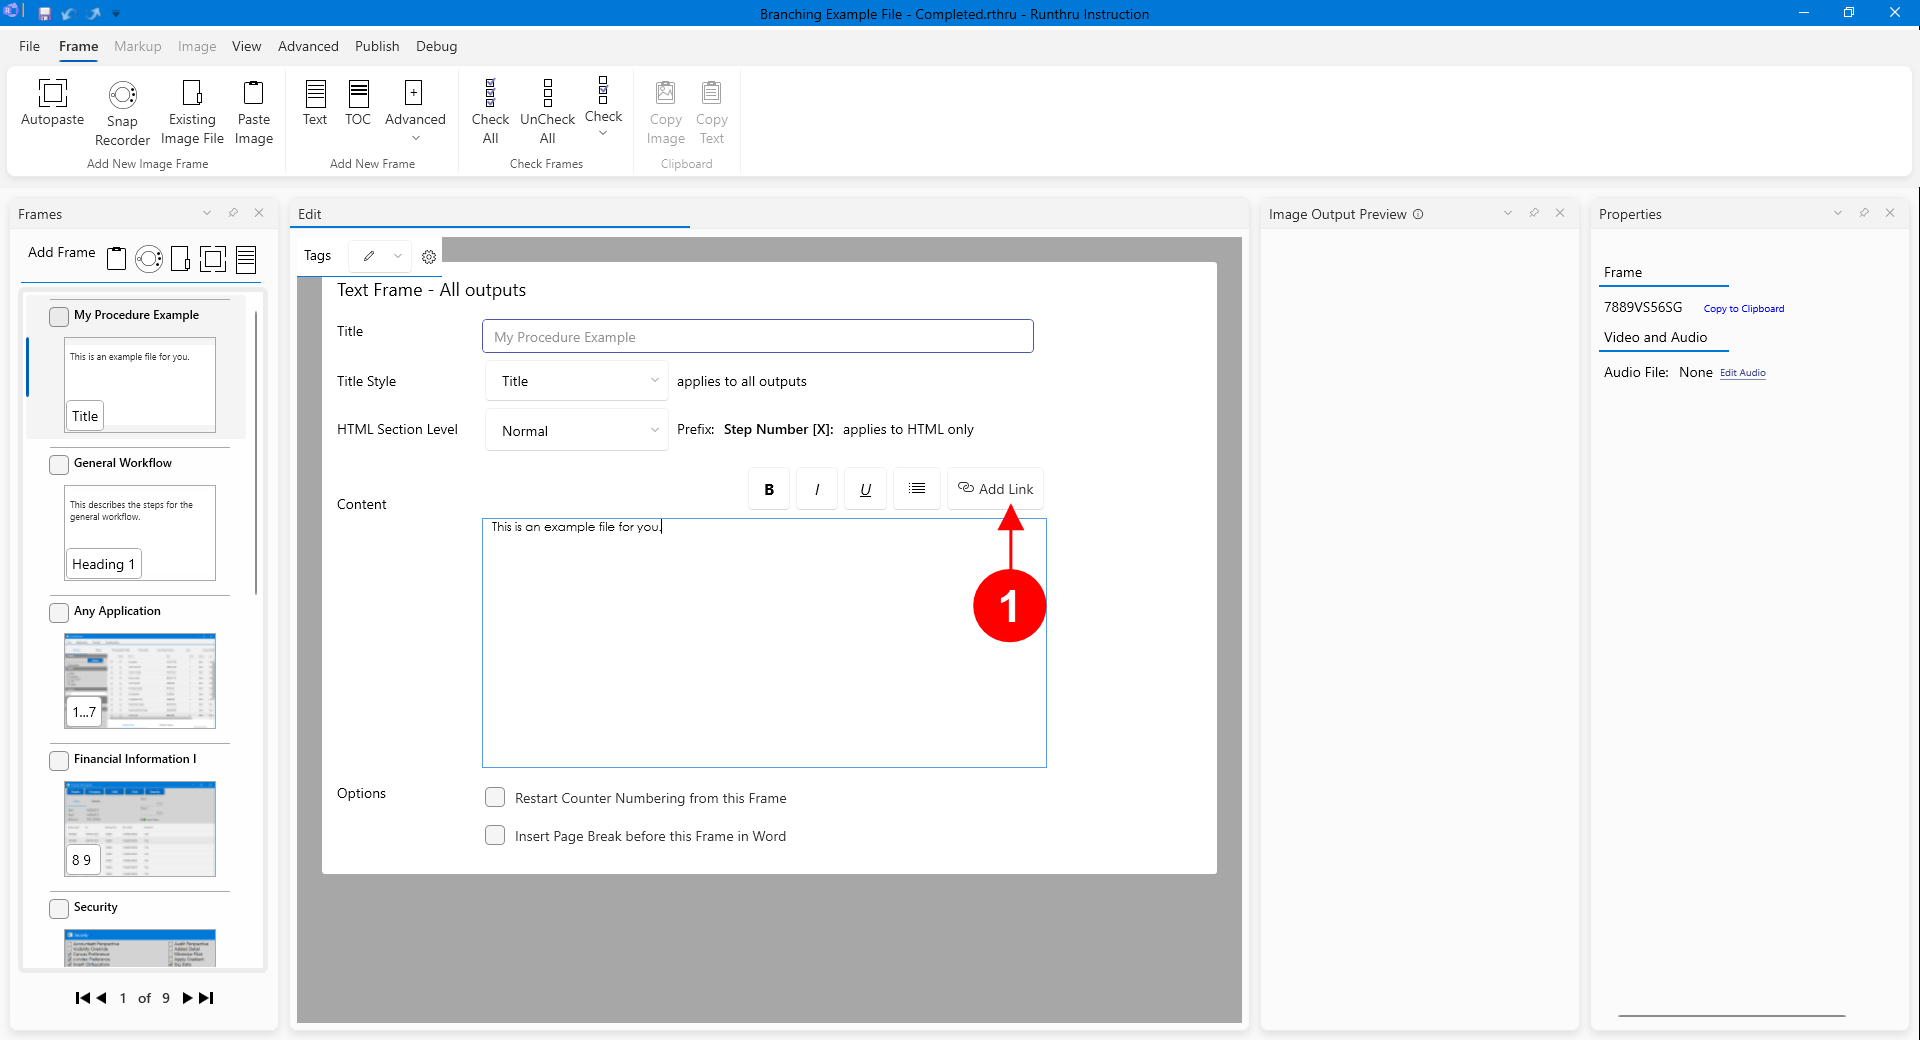Click UnCheck All frames icon

[547, 94]
